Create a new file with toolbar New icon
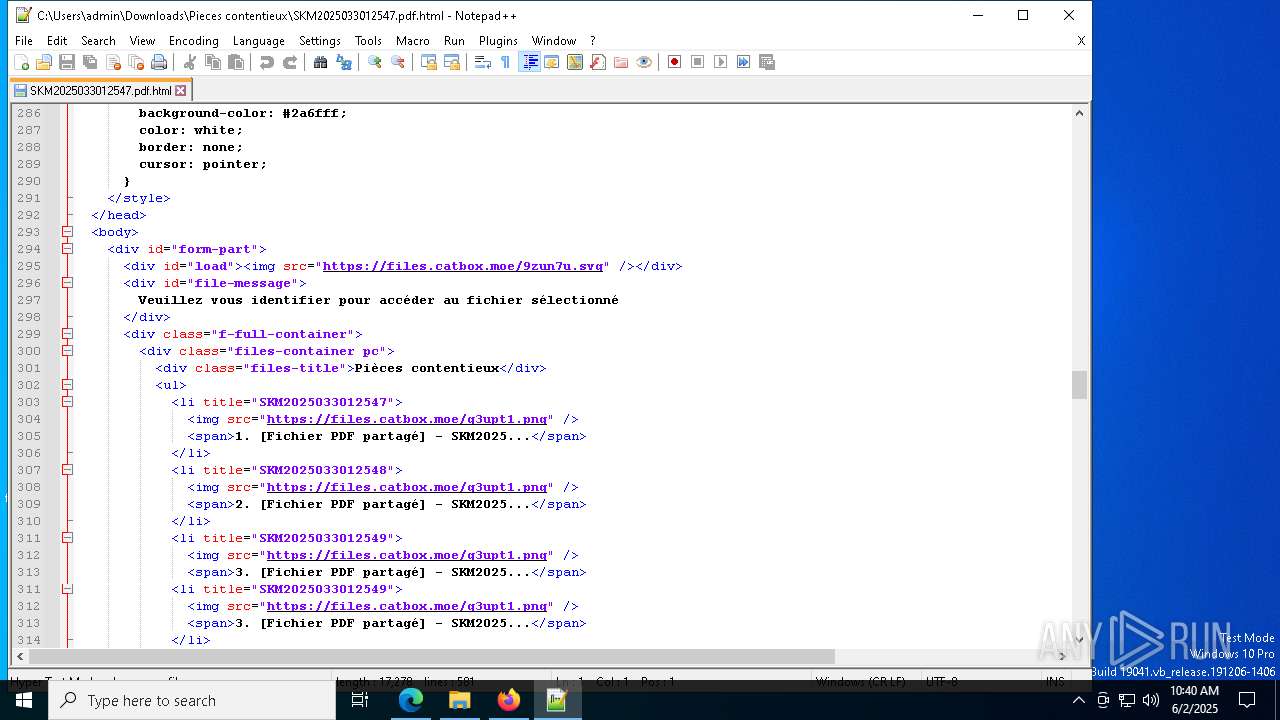This screenshot has height=720, width=1280. pos(21,62)
